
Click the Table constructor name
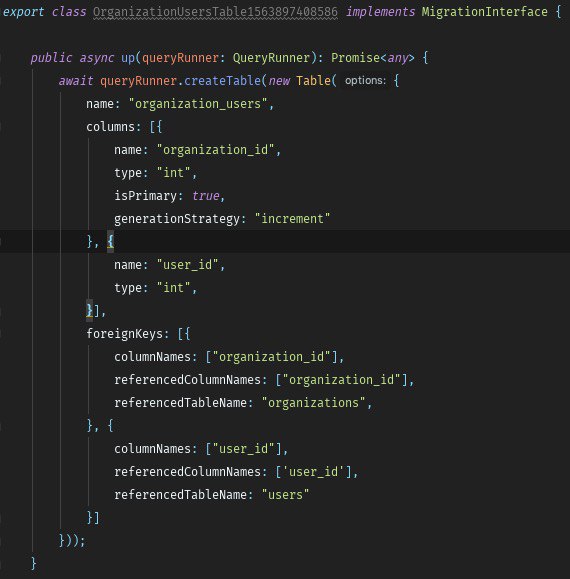(313, 81)
